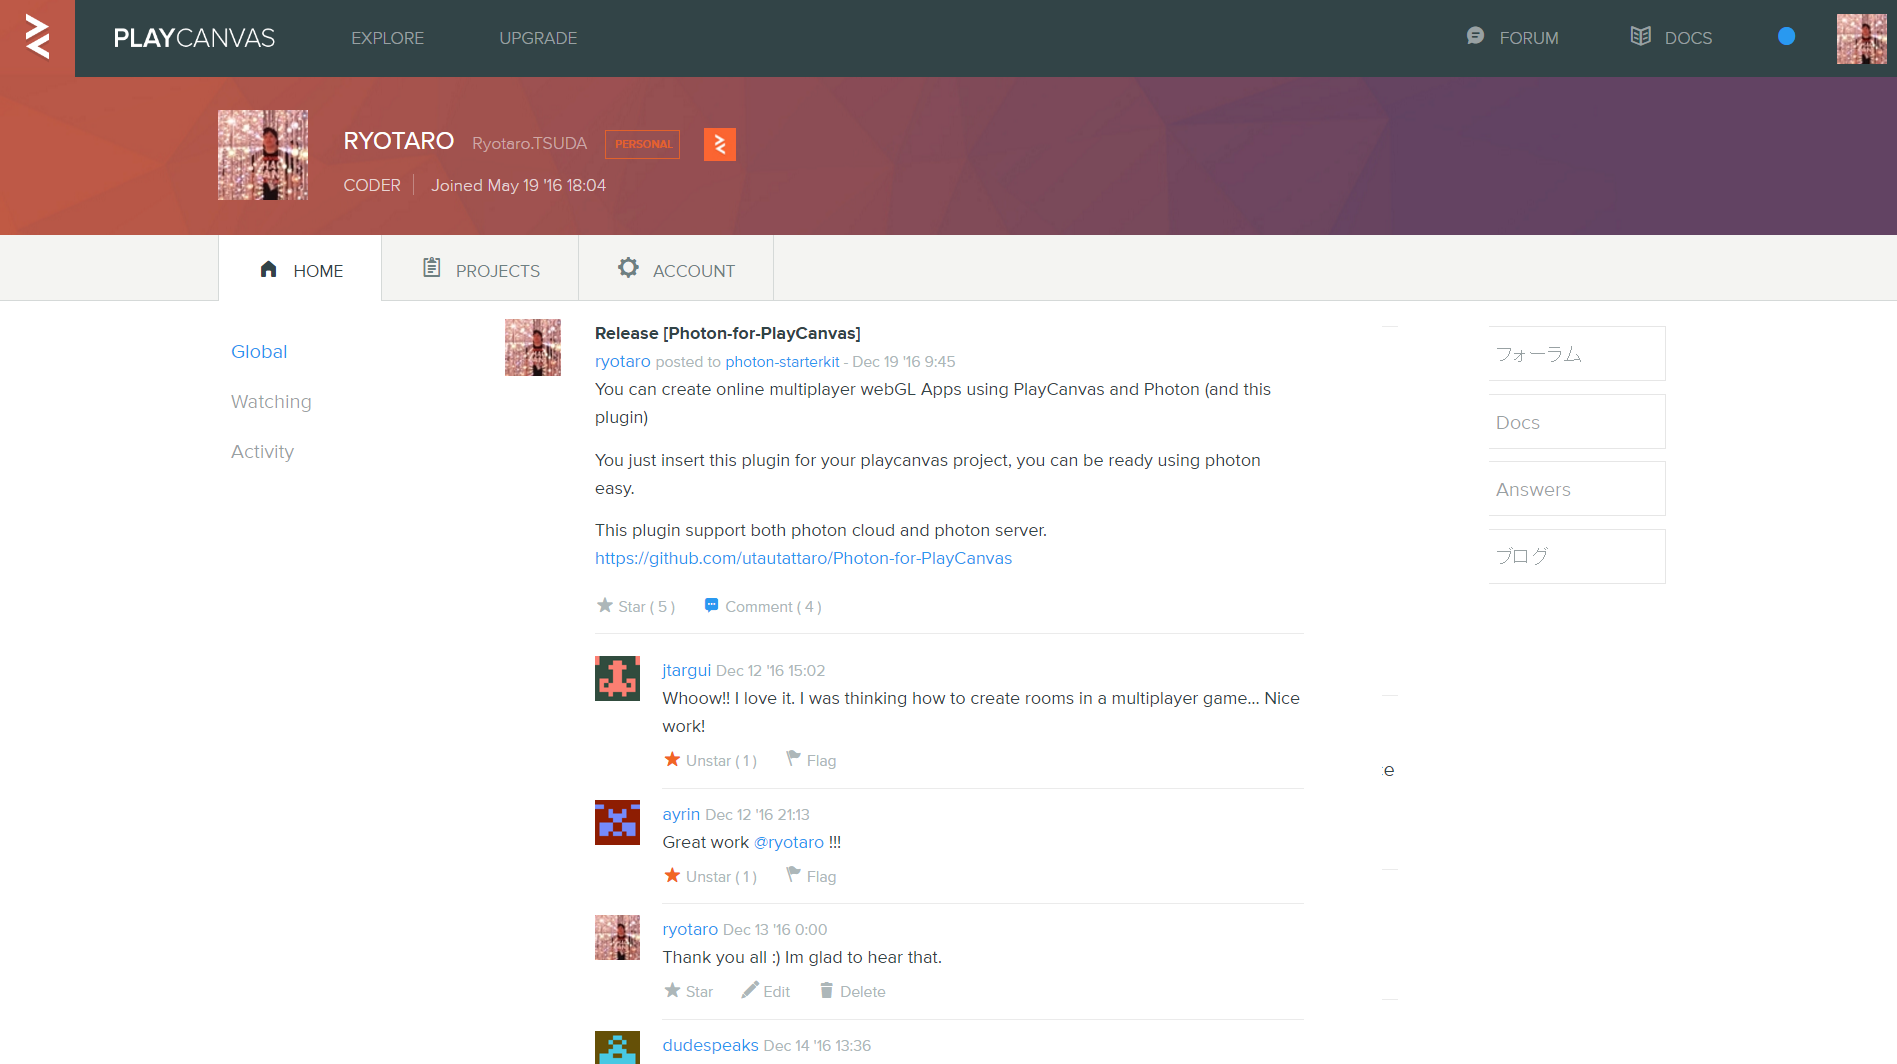Open the GitHub Photon-for-PlayCanvas URL

(x=803, y=558)
